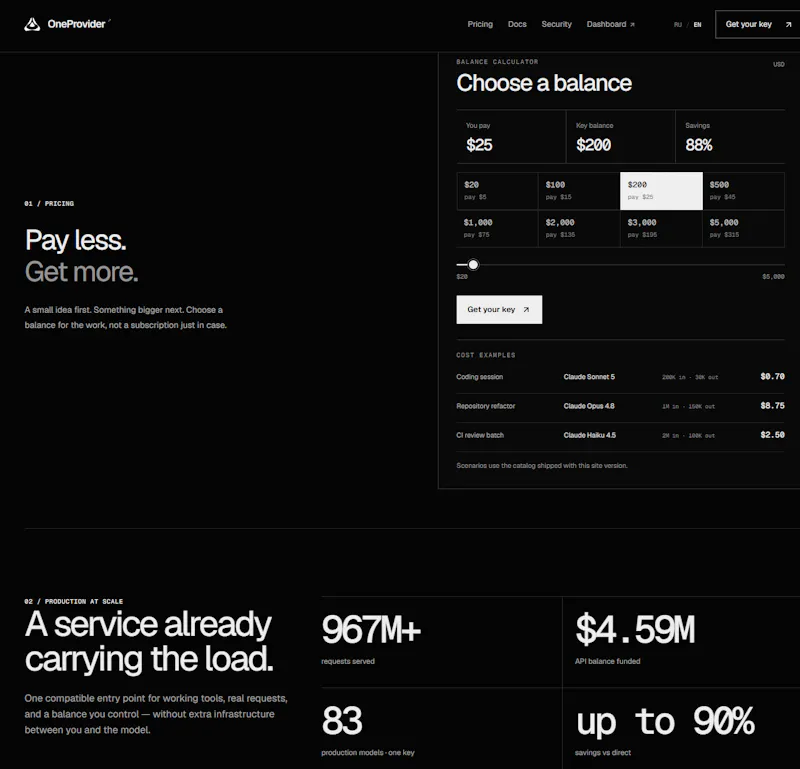
Task: Click the Savings 88% value
Action: [x=698, y=145]
